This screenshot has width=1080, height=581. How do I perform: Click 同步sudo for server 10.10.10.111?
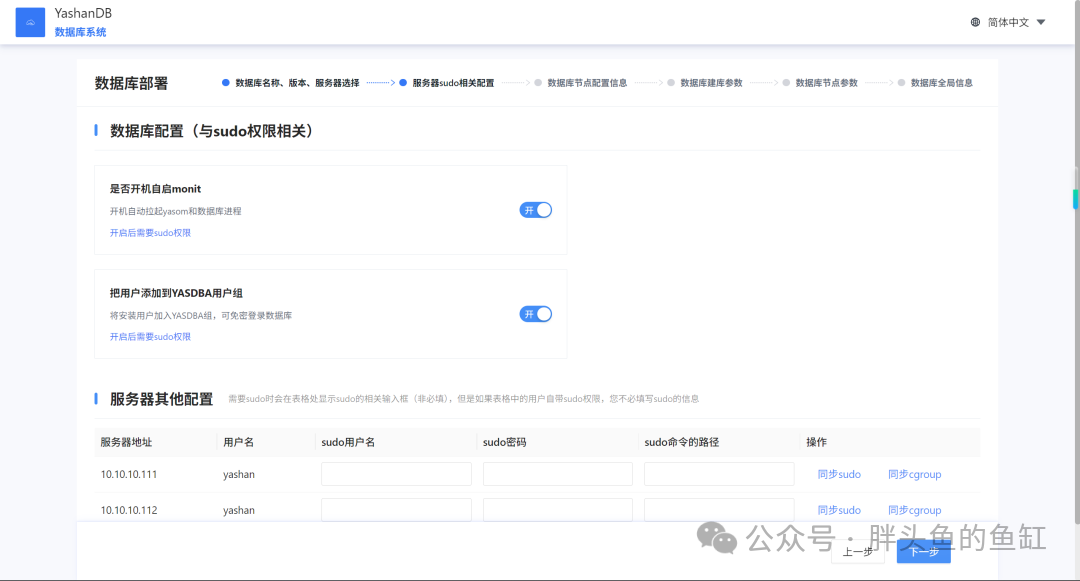click(x=839, y=474)
